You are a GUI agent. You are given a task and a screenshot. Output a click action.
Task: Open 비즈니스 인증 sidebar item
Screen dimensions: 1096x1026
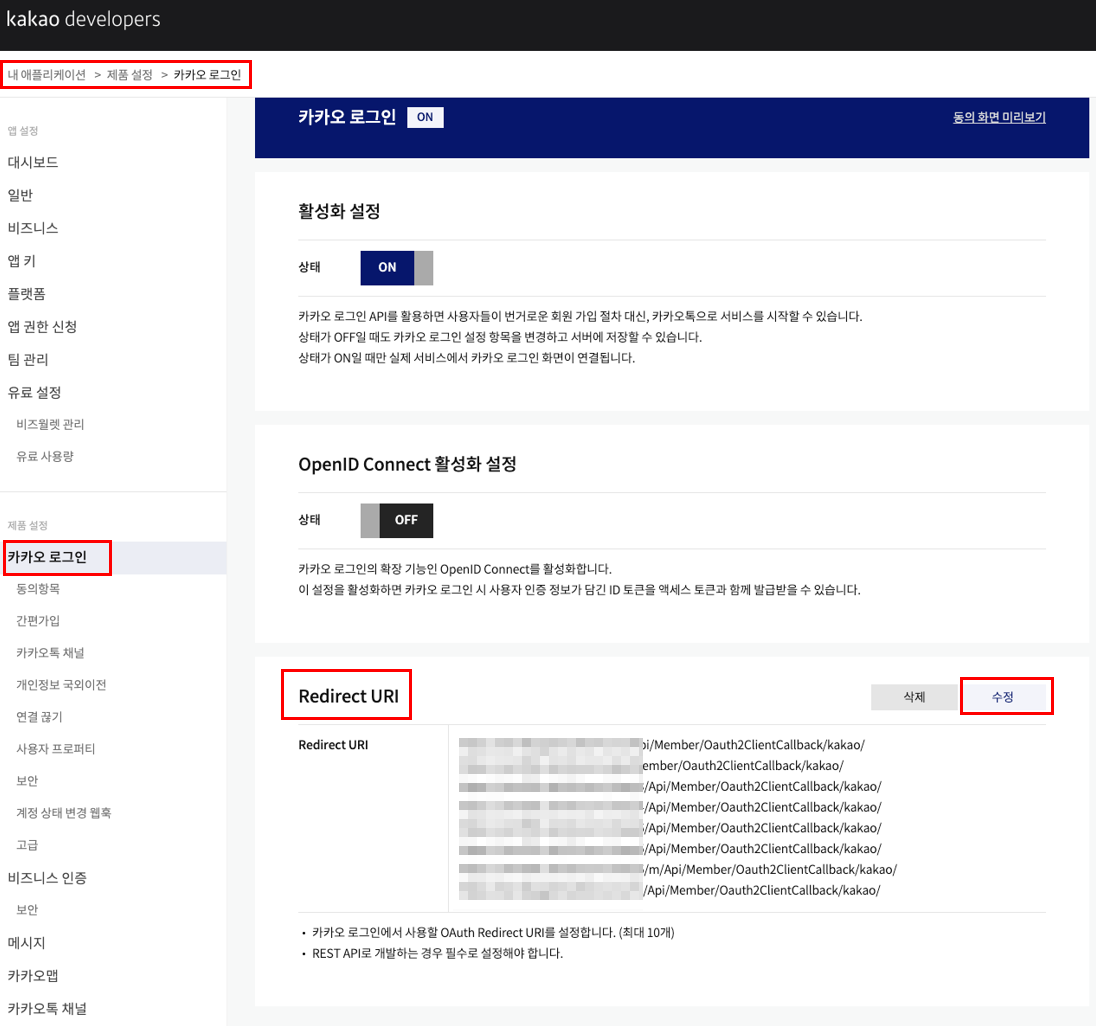tap(47, 878)
